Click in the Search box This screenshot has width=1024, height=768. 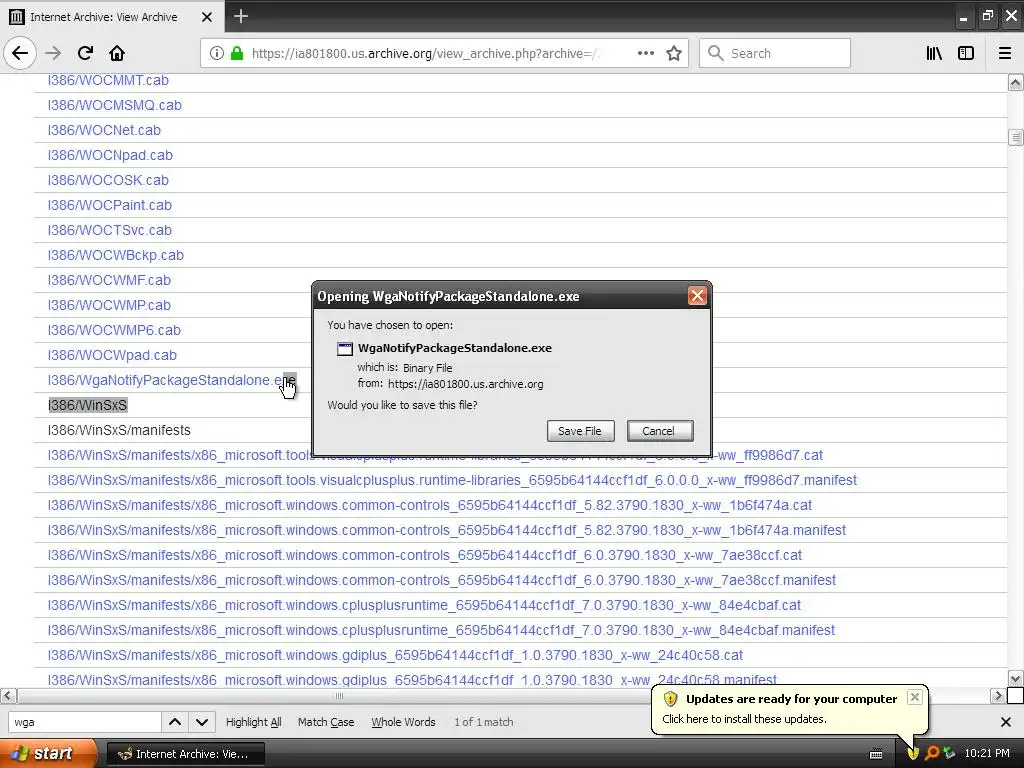(775, 53)
